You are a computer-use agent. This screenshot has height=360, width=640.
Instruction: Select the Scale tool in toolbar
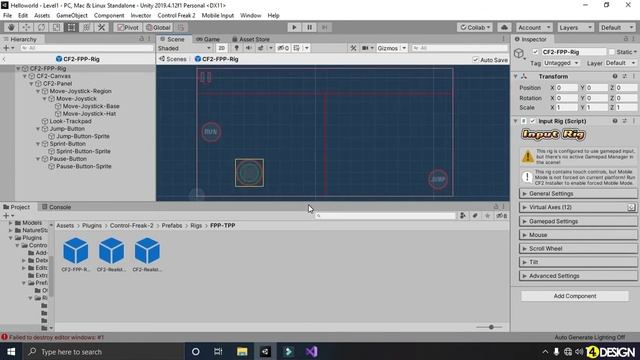(56, 27)
